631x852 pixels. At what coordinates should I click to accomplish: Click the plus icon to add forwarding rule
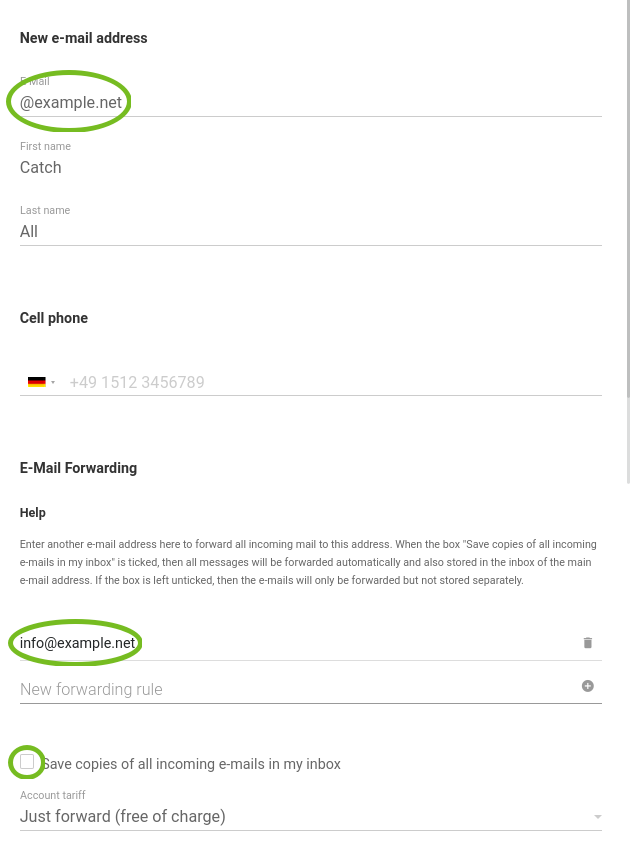pyautogui.click(x=588, y=686)
